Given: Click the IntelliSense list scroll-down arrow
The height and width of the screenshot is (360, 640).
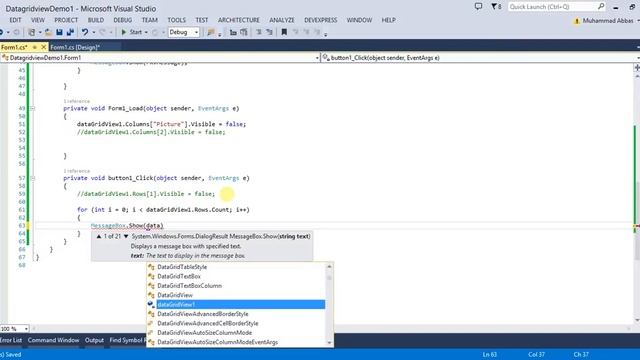Looking at the screenshot, I should pyautogui.click(x=329, y=343).
